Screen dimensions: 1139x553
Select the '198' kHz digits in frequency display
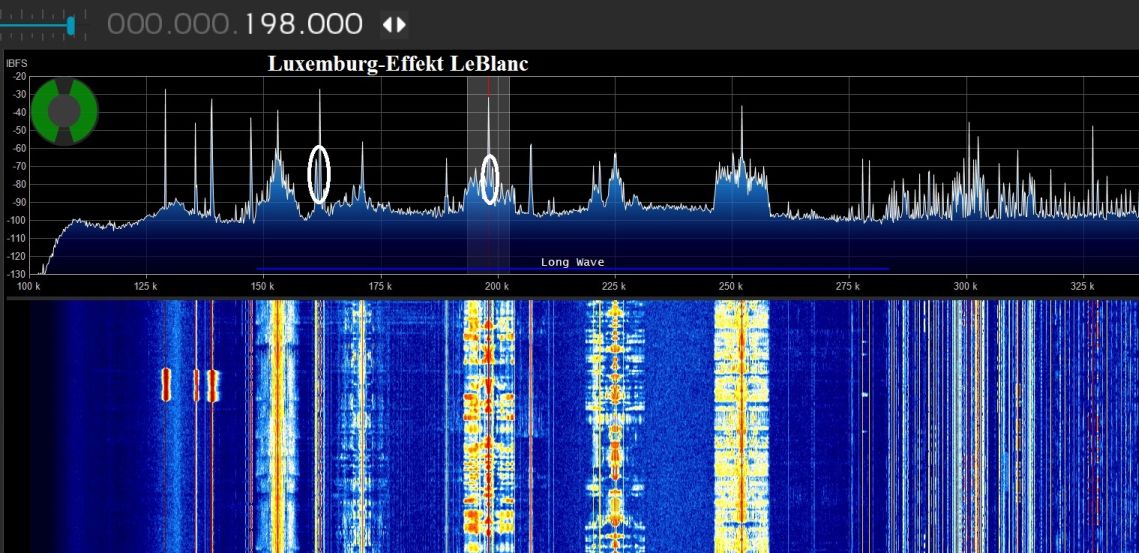click(x=269, y=25)
